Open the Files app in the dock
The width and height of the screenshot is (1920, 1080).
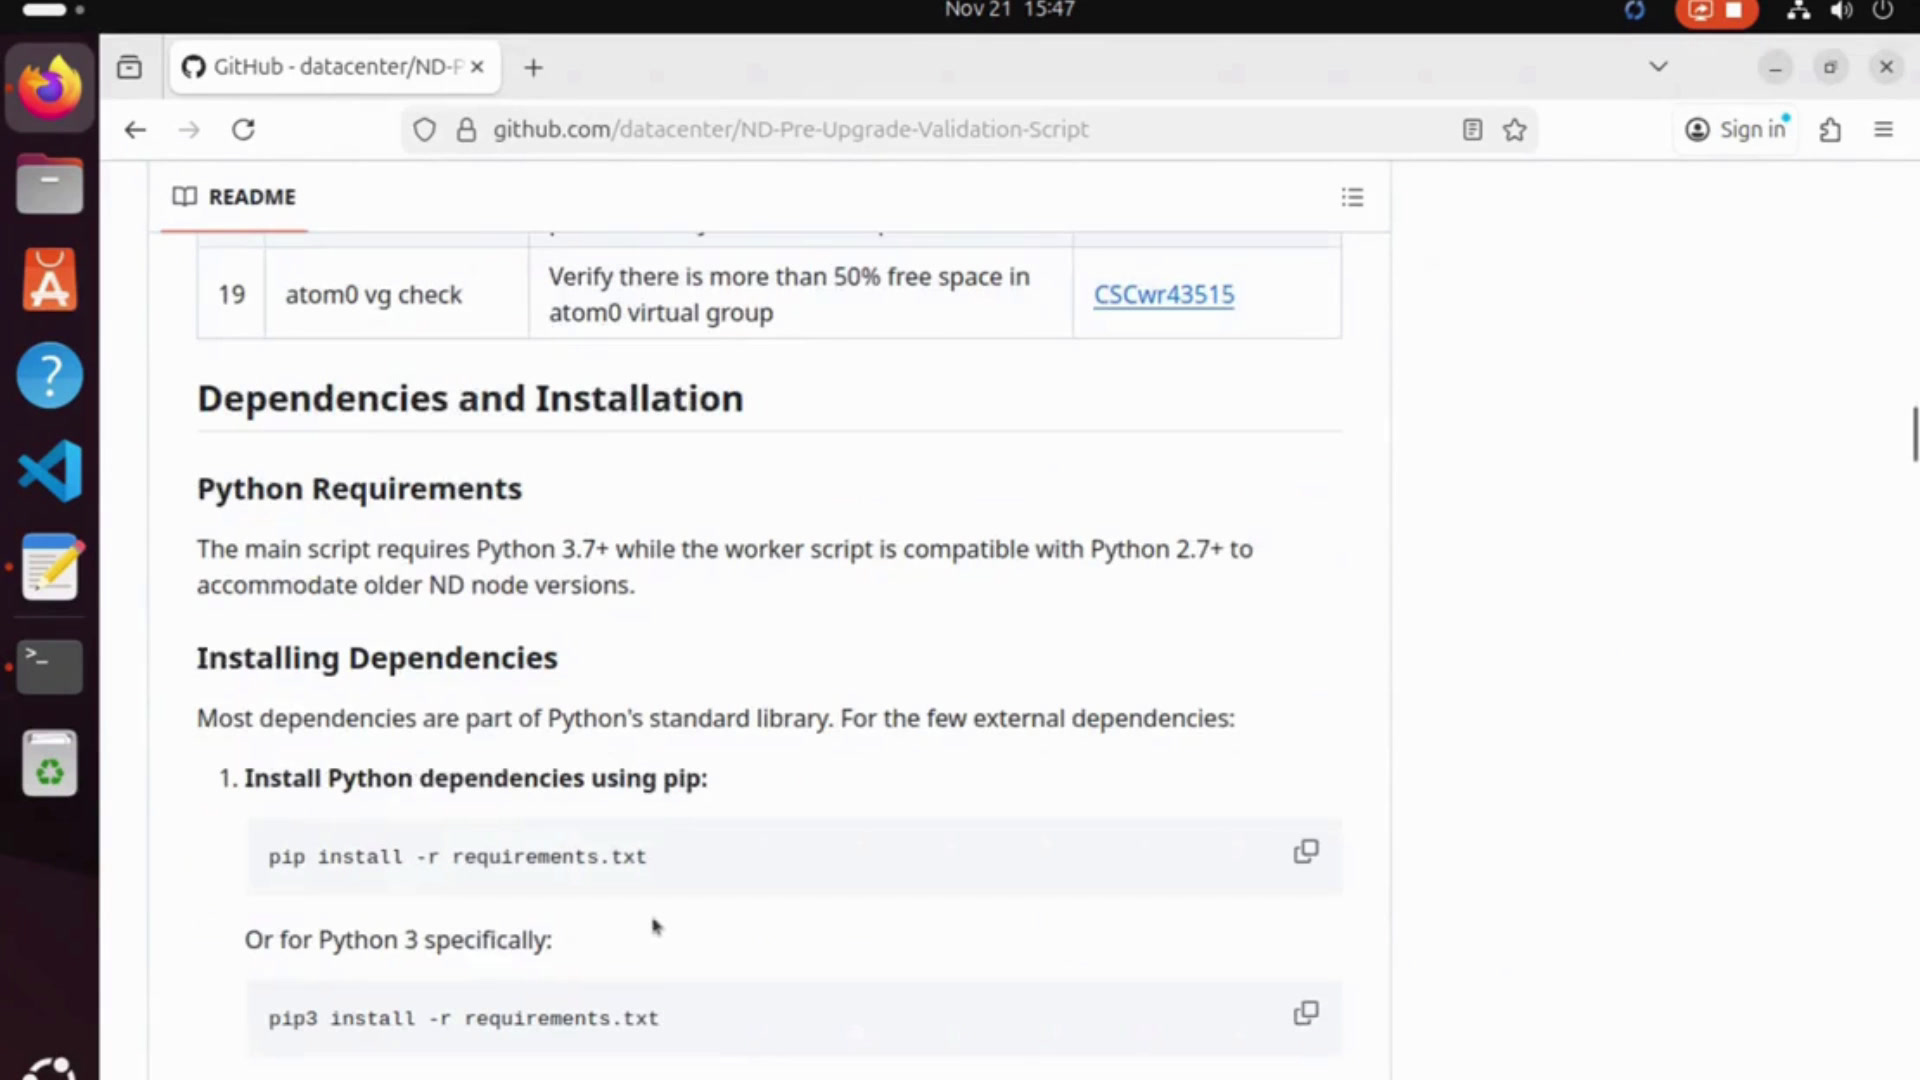tap(49, 184)
